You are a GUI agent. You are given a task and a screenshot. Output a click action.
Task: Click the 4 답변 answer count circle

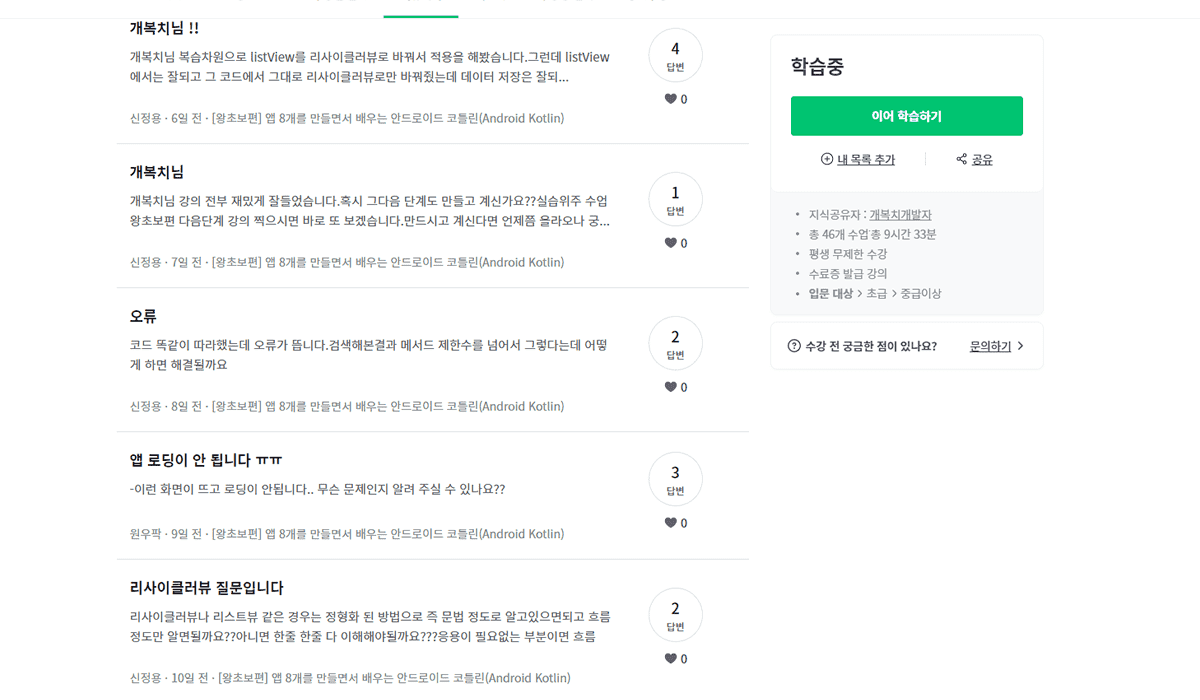click(675, 55)
